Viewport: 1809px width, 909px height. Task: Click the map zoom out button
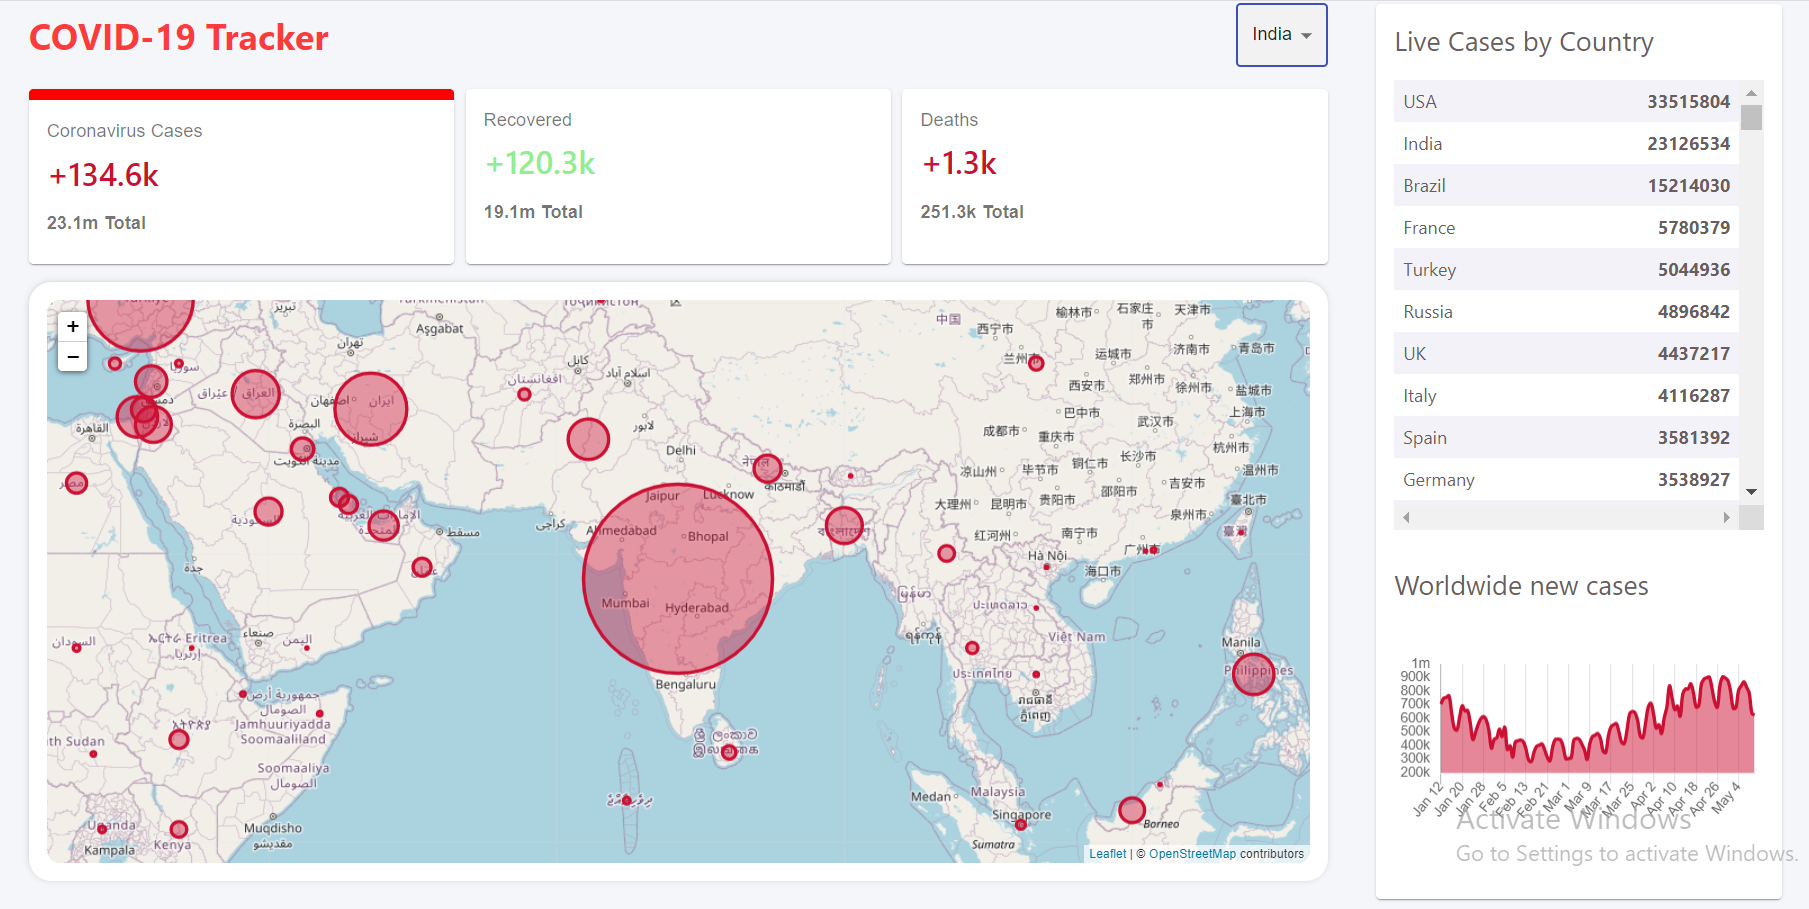(72, 356)
